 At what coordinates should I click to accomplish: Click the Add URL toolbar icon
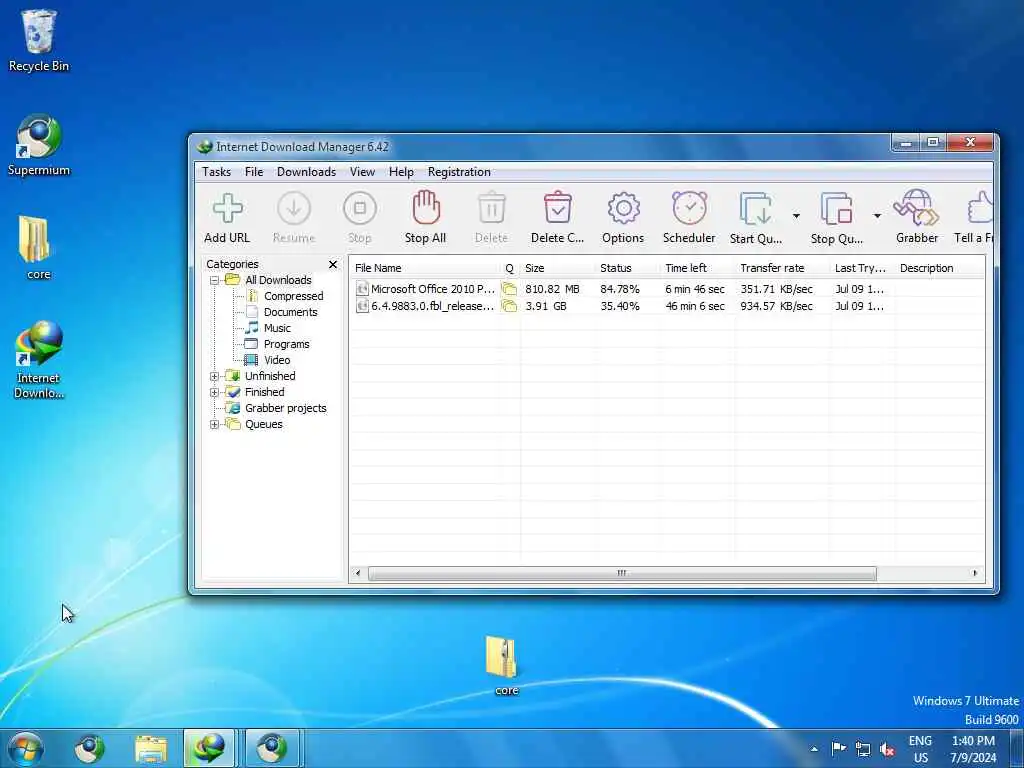point(227,217)
